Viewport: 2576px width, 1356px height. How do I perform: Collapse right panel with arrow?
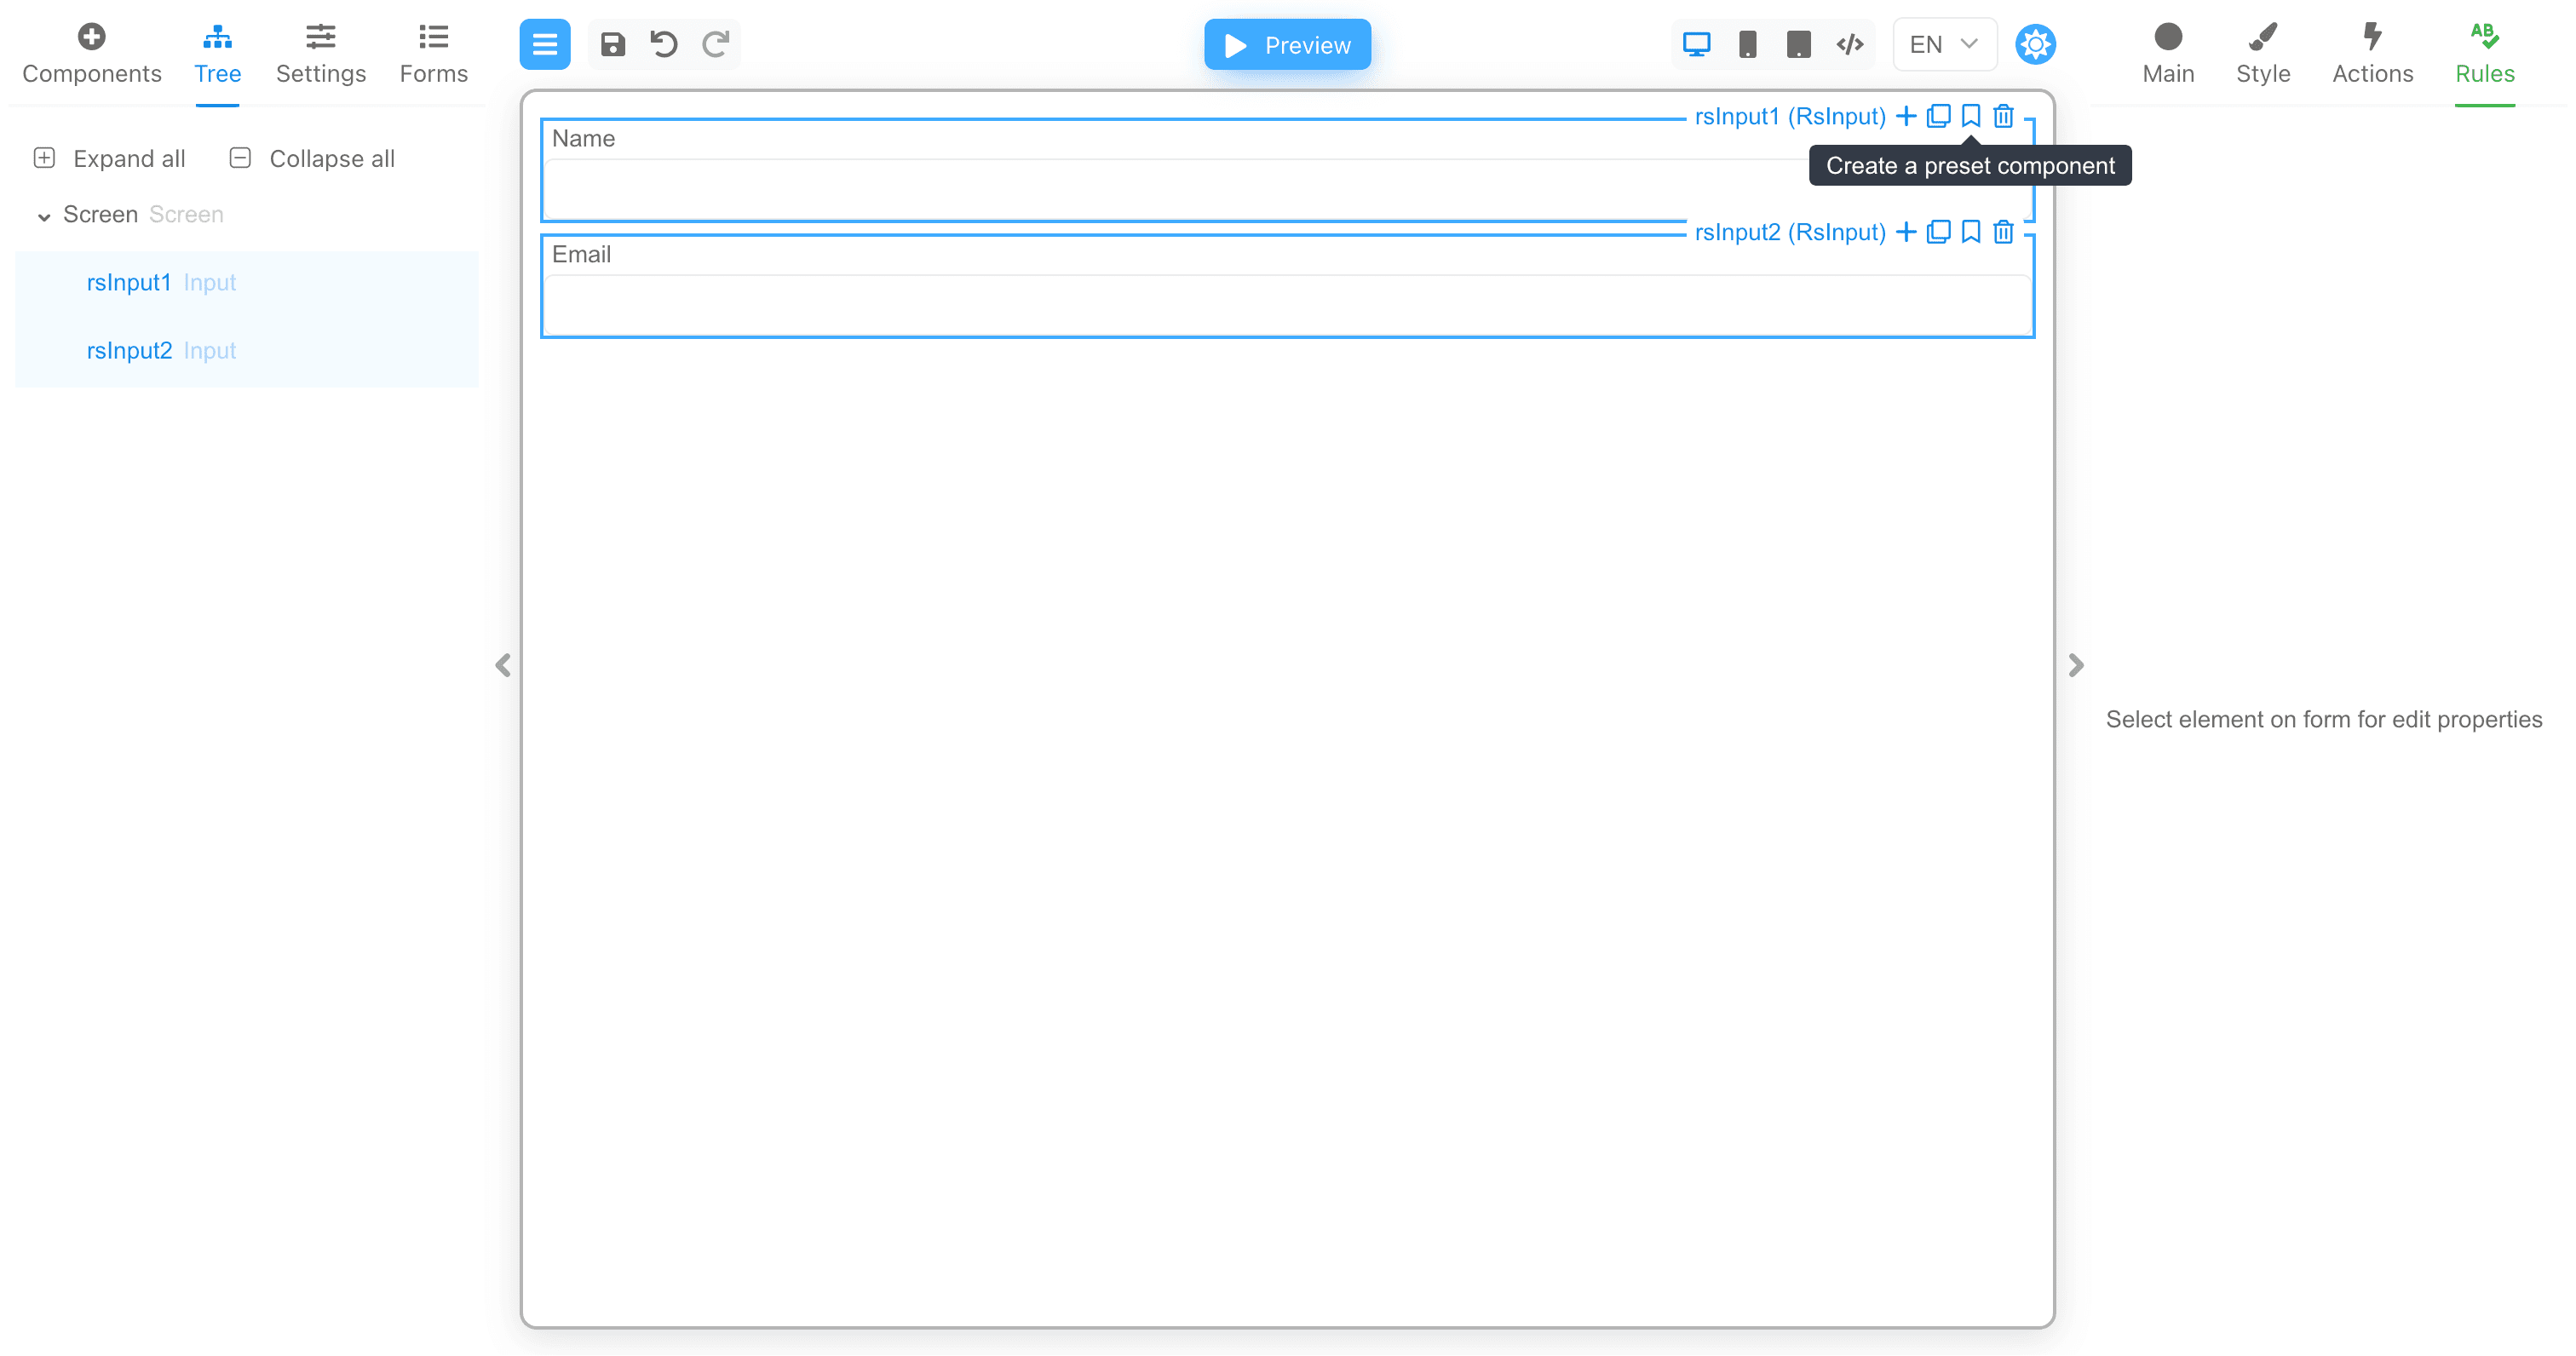click(x=2076, y=665)
